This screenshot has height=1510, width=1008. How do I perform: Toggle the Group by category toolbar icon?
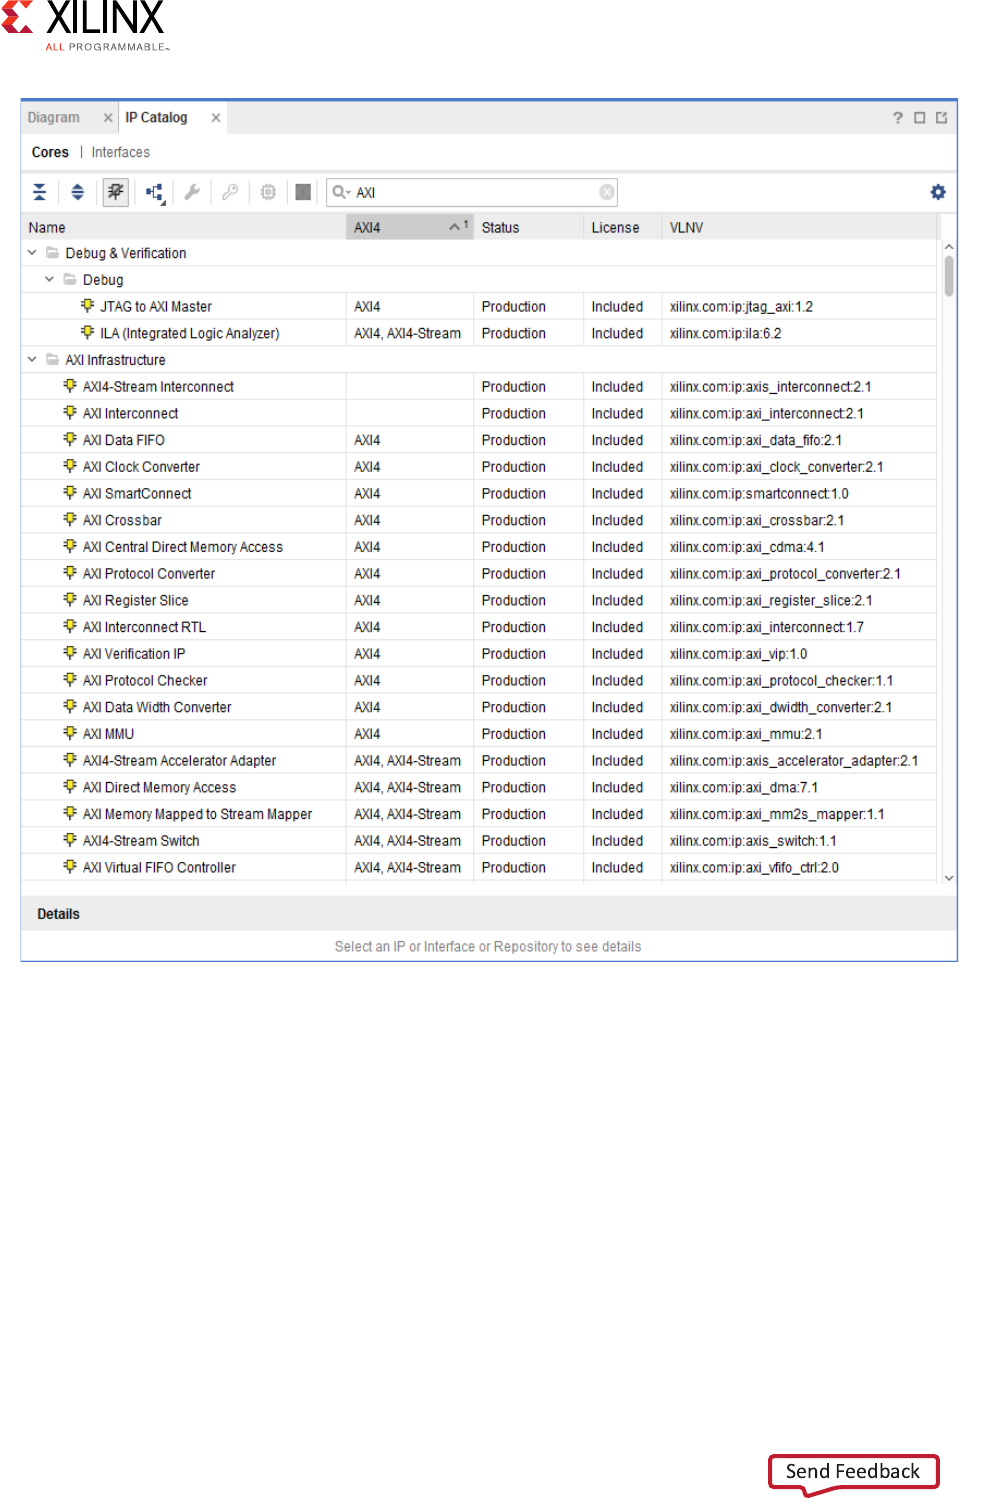116,192
